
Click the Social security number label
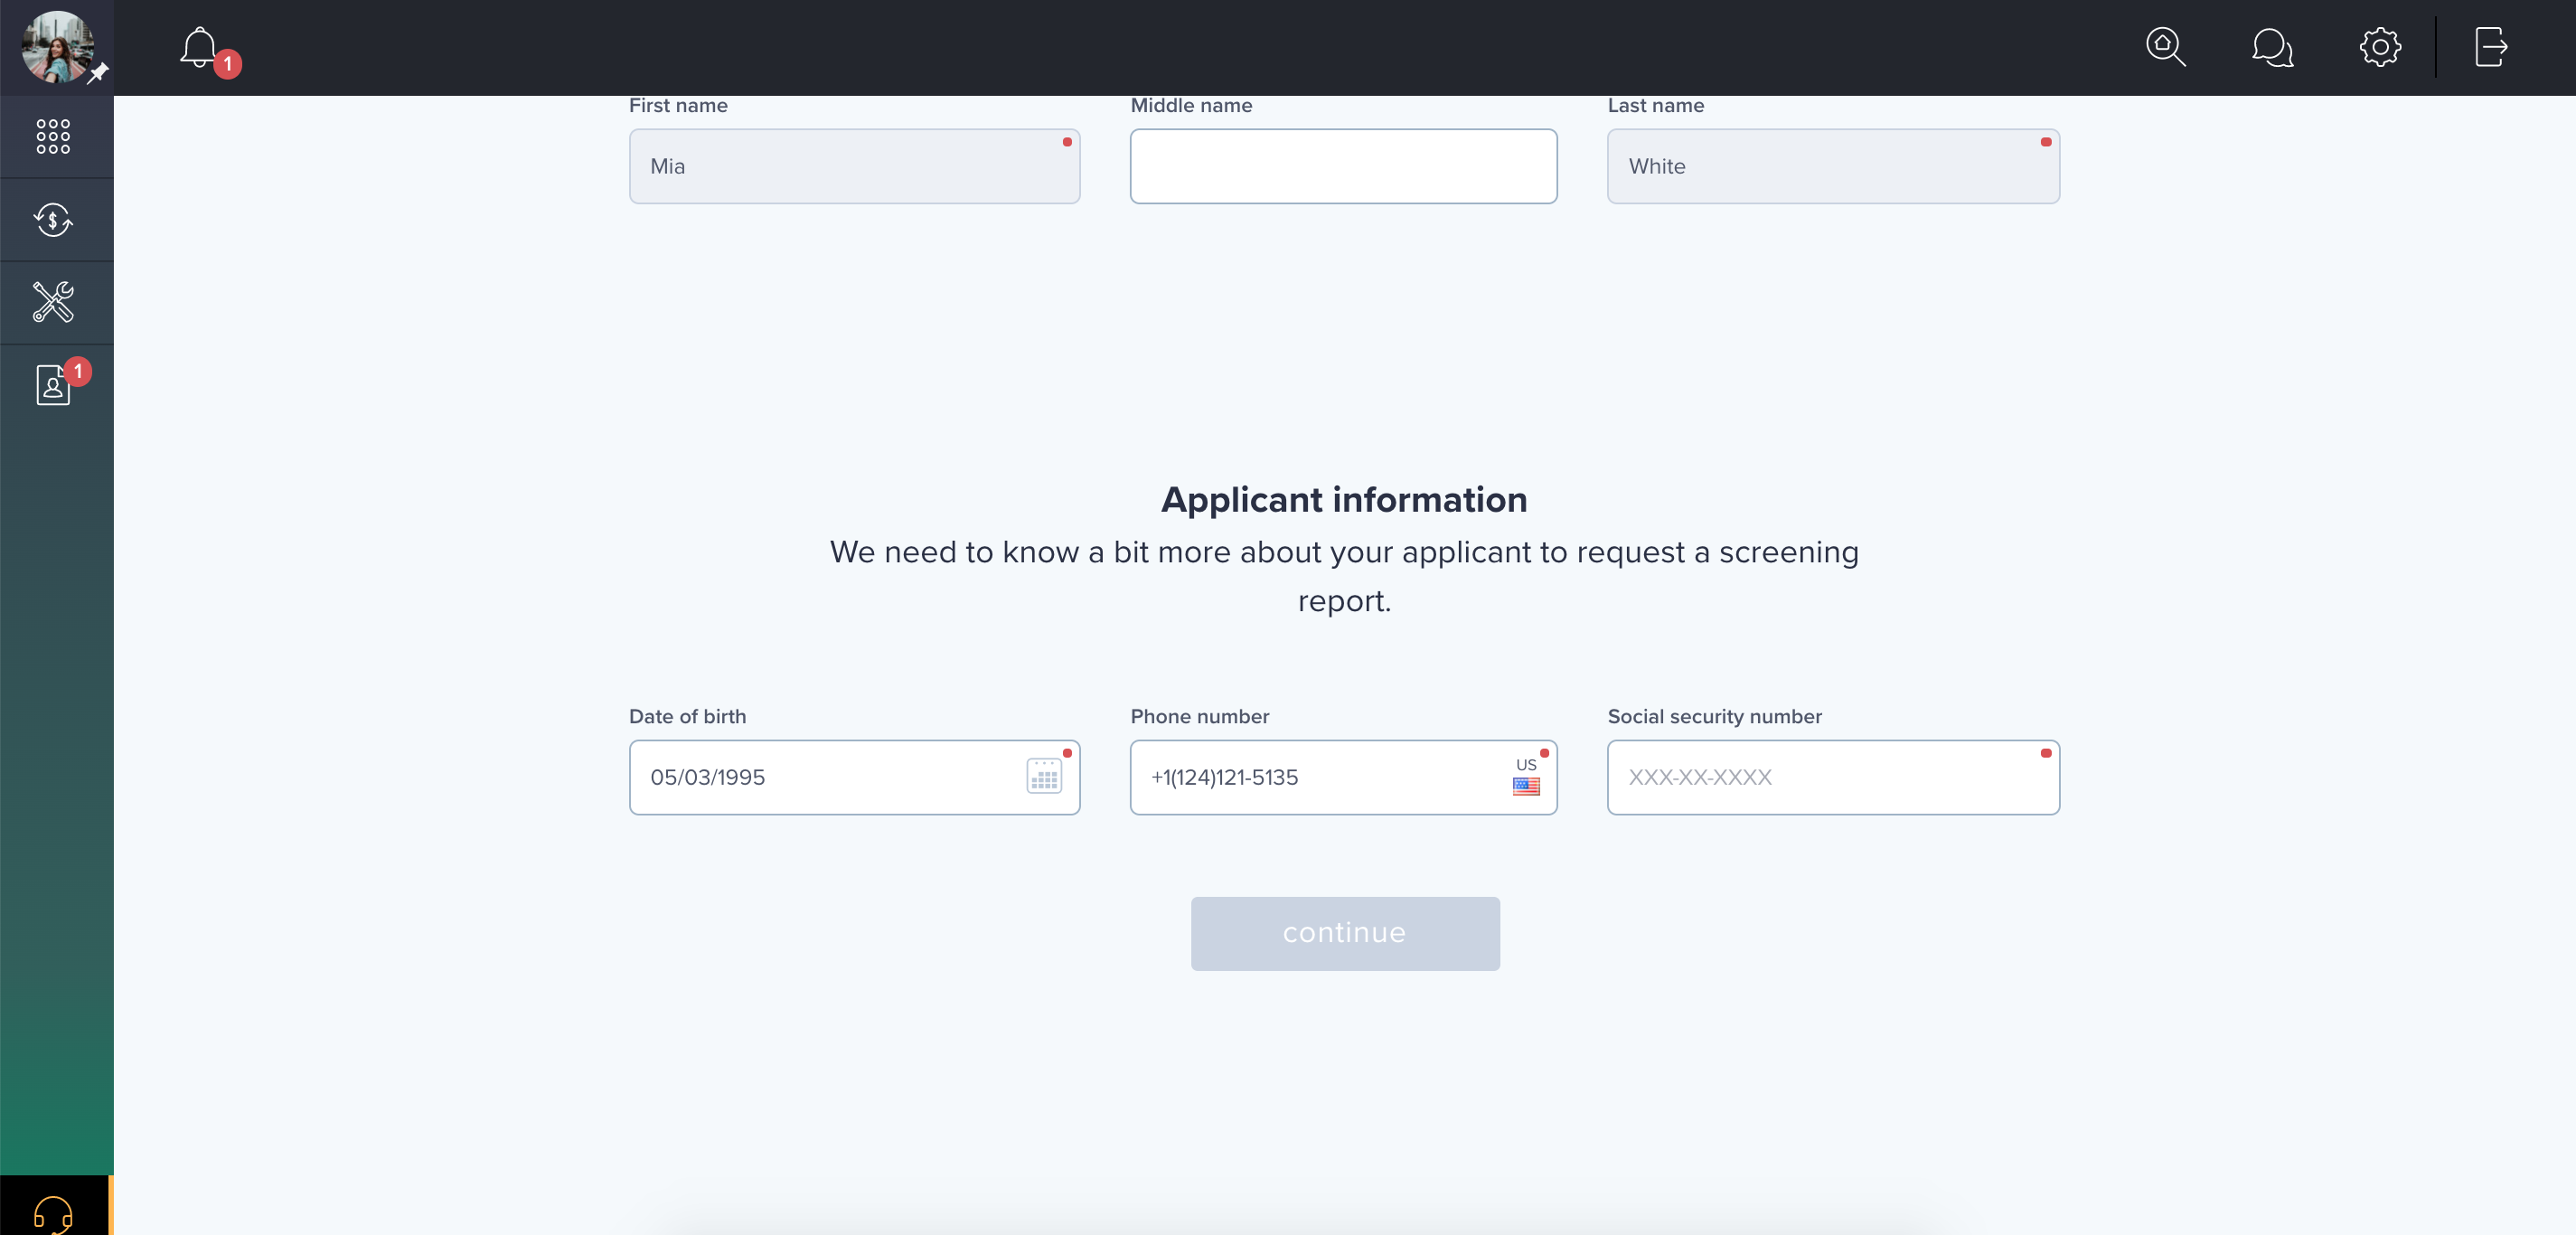[1714, 716]
